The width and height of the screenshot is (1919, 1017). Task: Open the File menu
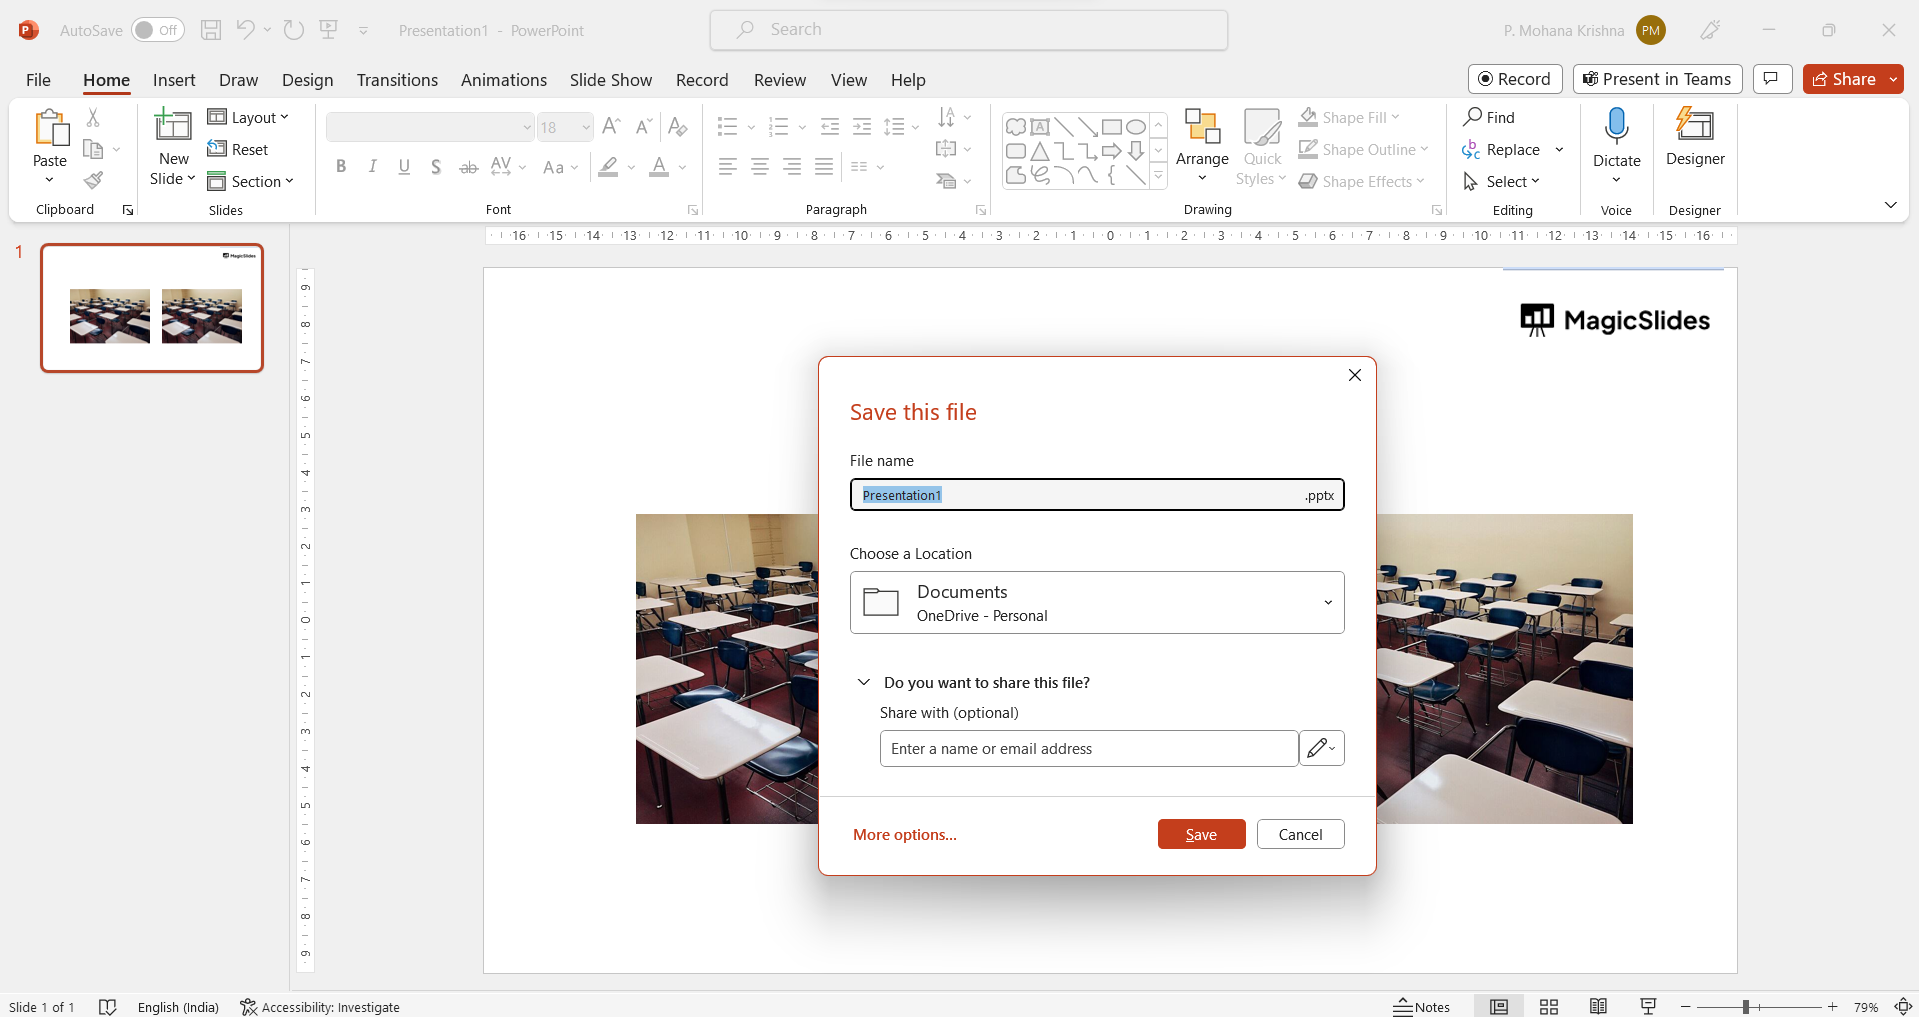point(38,80)
